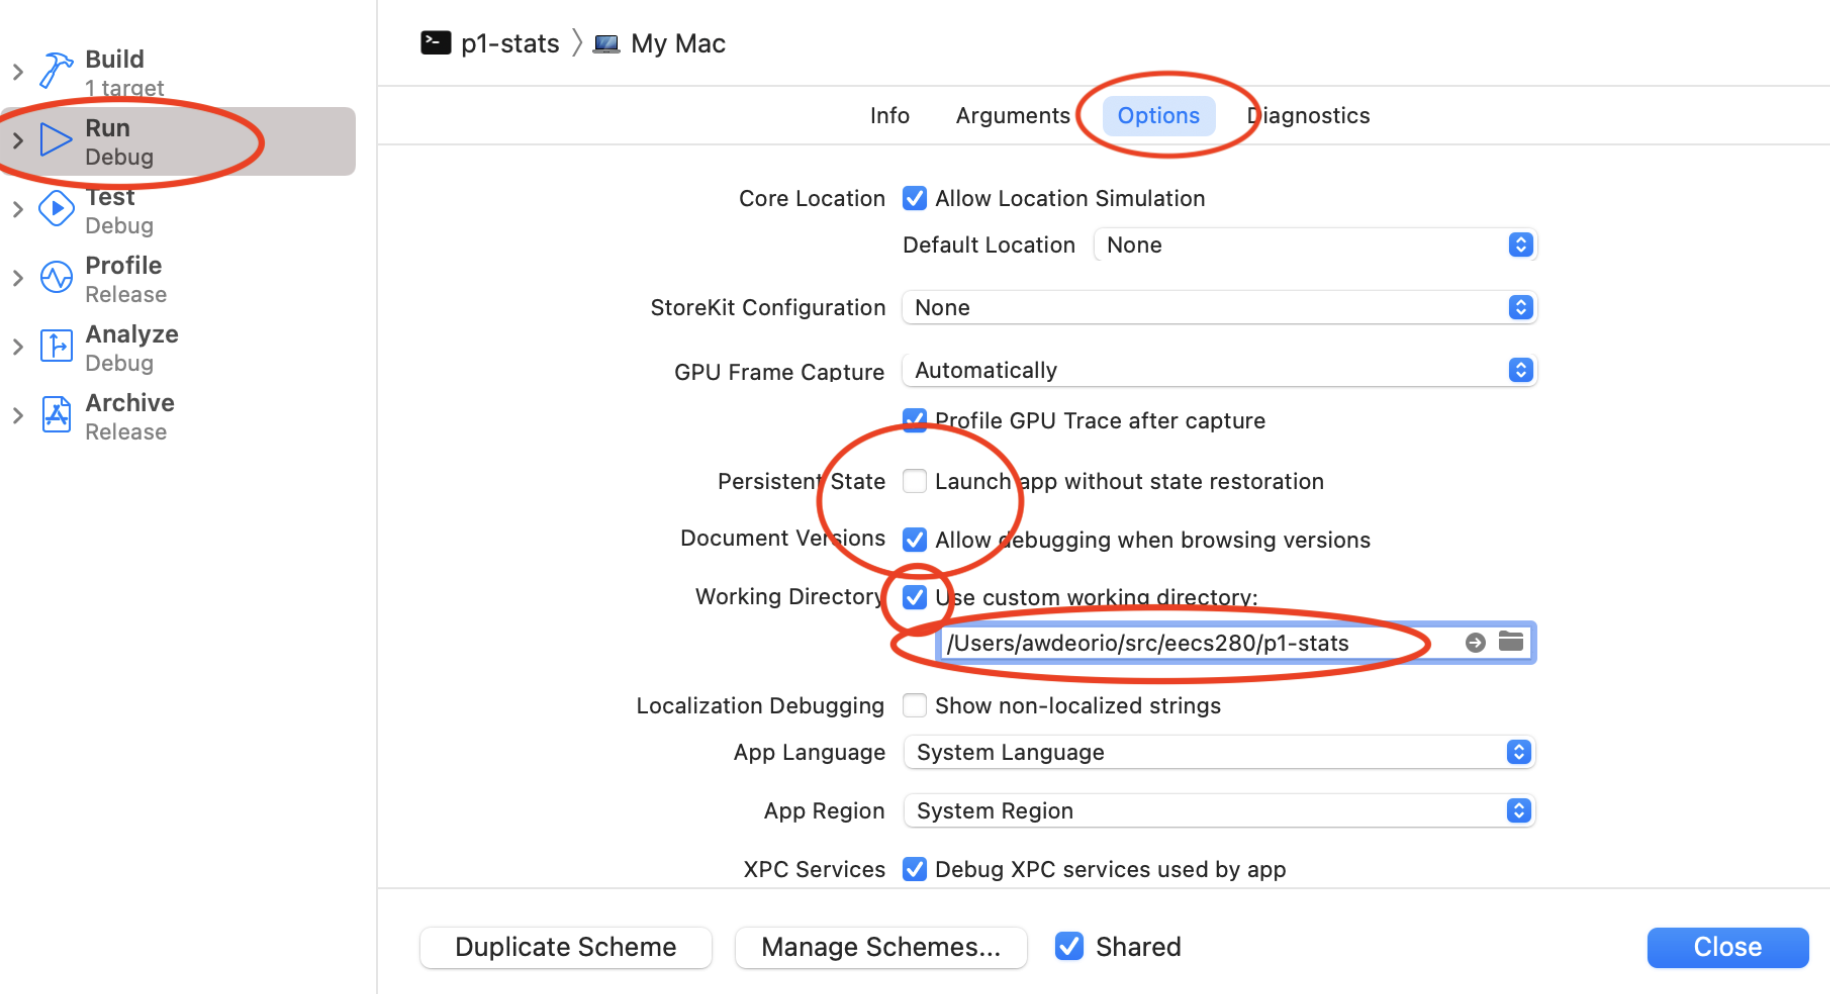This screenshot has width=1830, height=994.
Task: Open the Diagnostics tab
Action: [1308, 116]
